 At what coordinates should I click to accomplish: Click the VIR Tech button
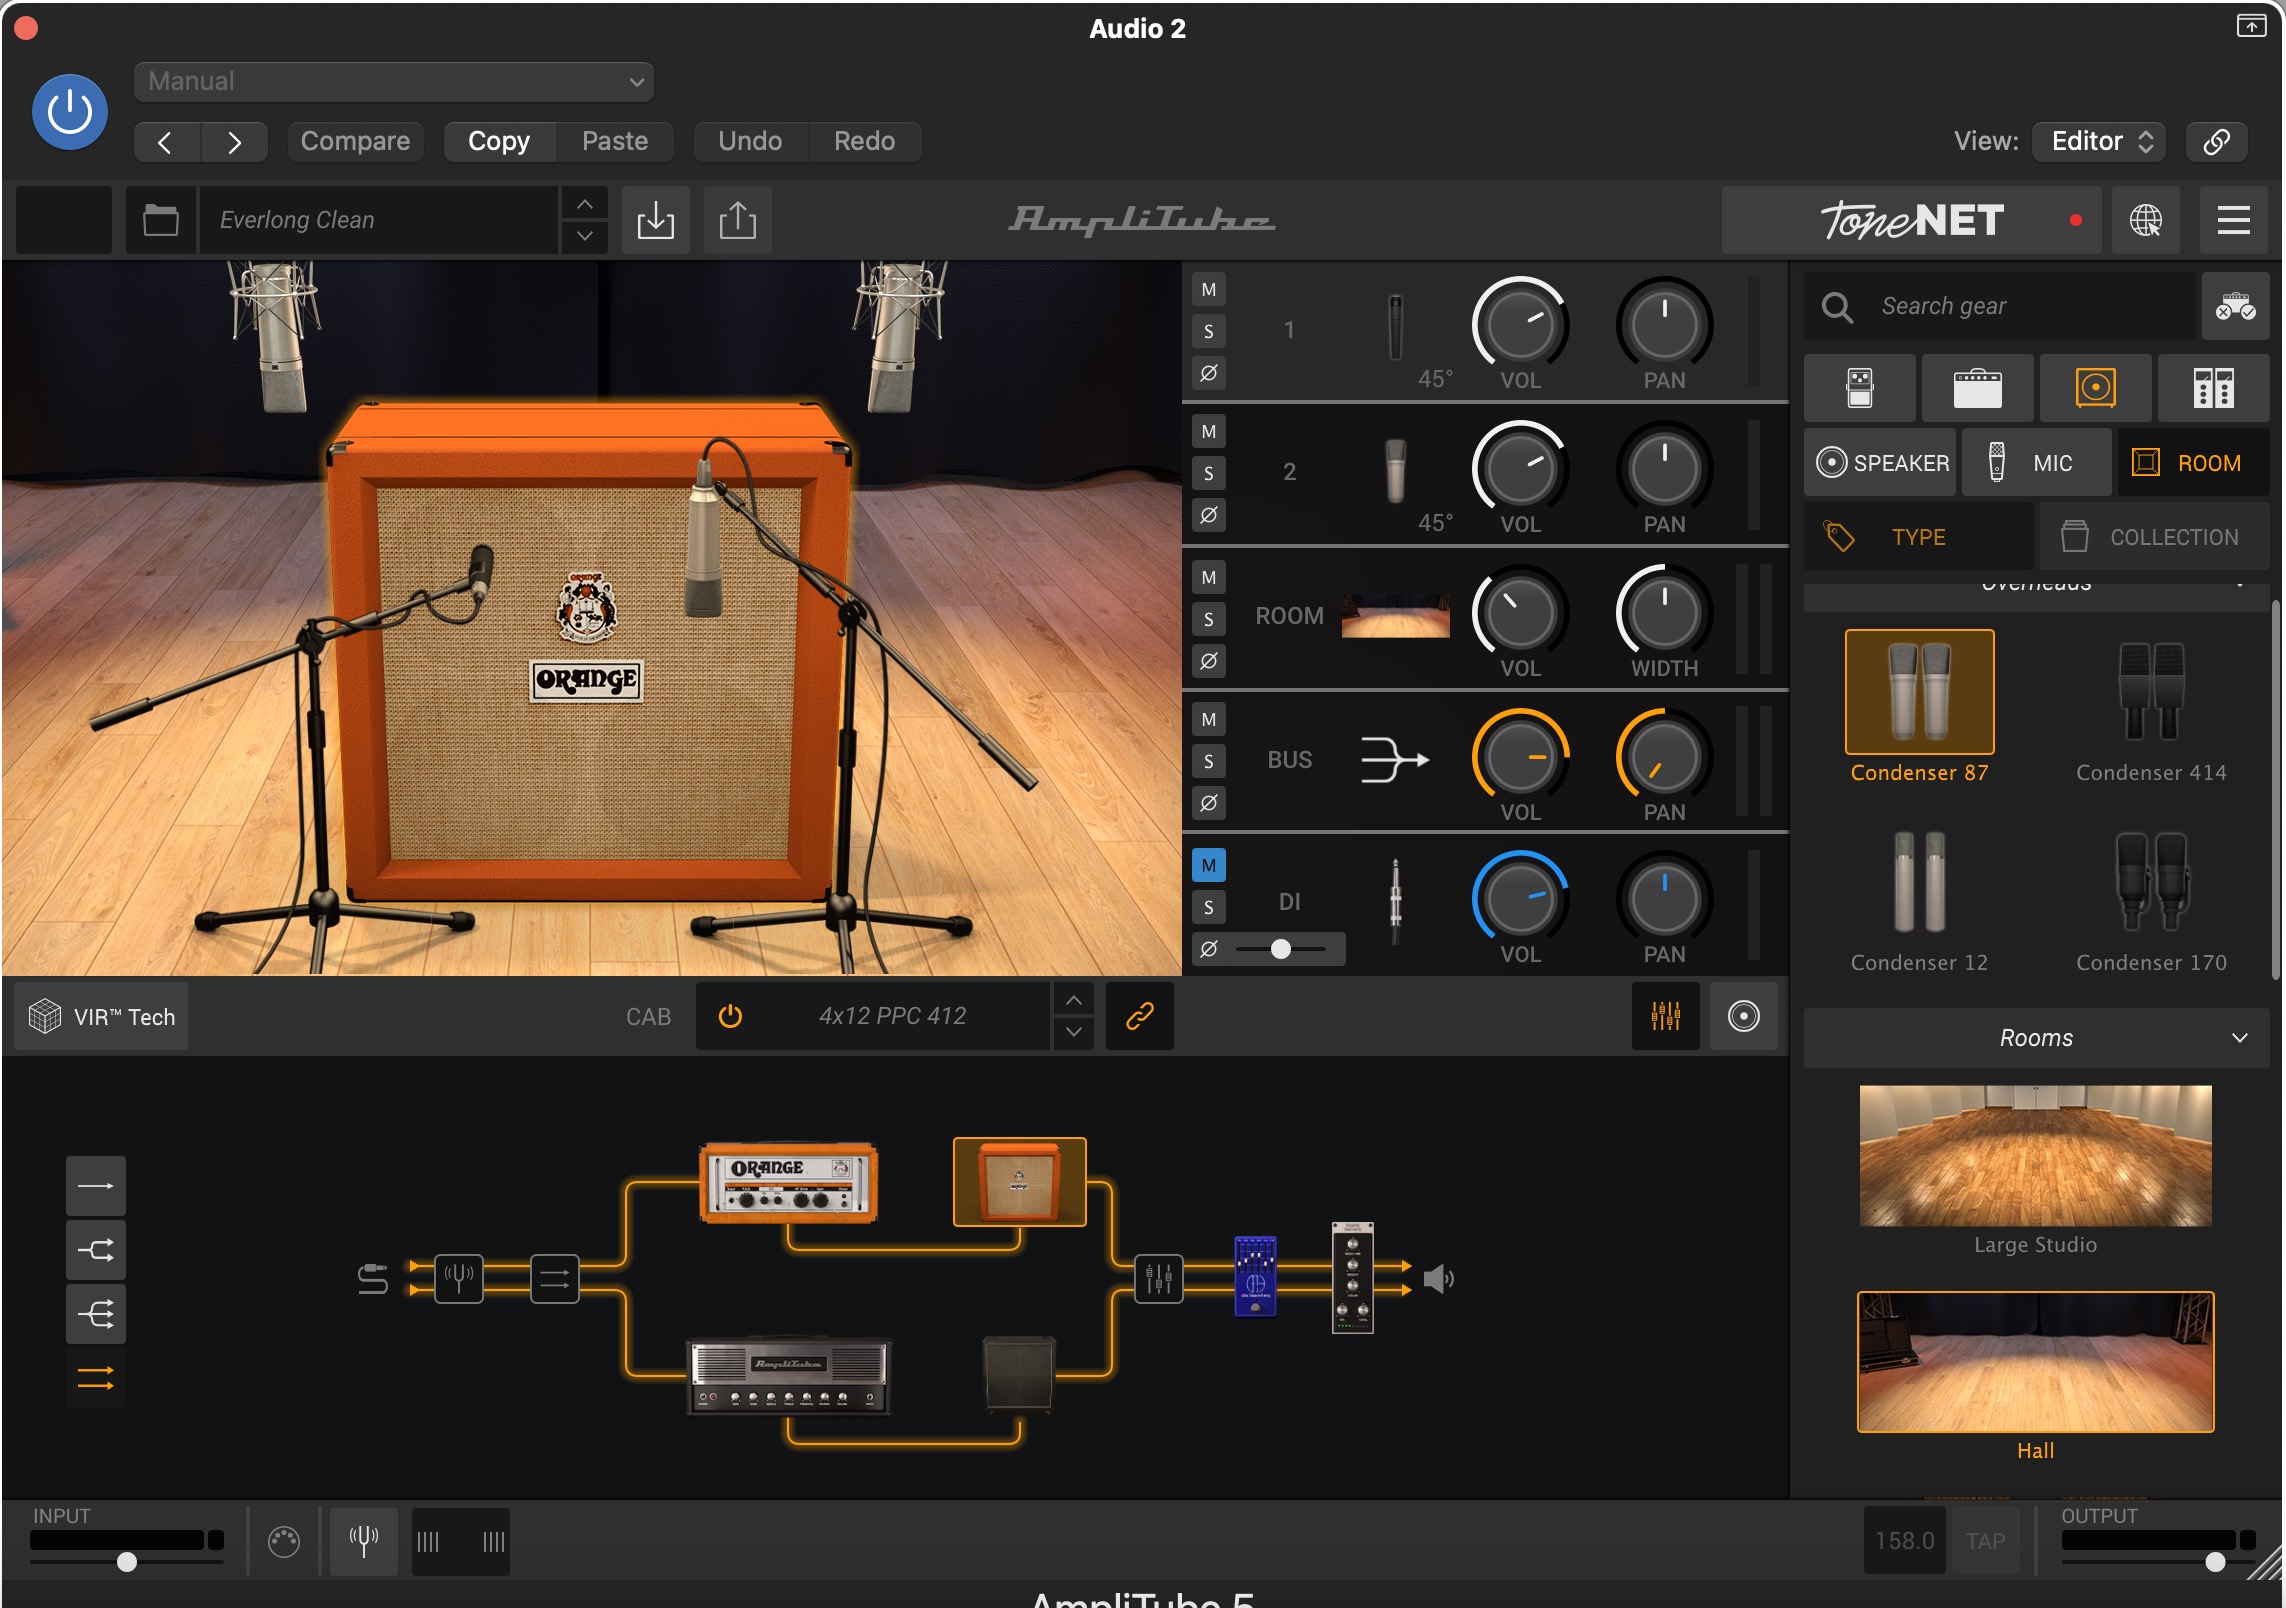pyautogui.click(x=102, y=1017)
